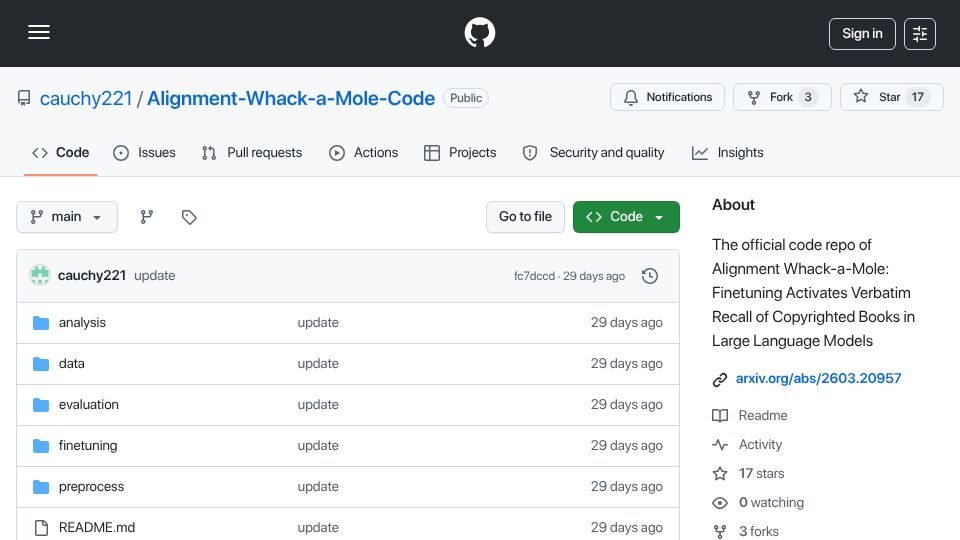Screen dimensions: 960x540
Task: View commit history clock icon
Action: point(650,276)
